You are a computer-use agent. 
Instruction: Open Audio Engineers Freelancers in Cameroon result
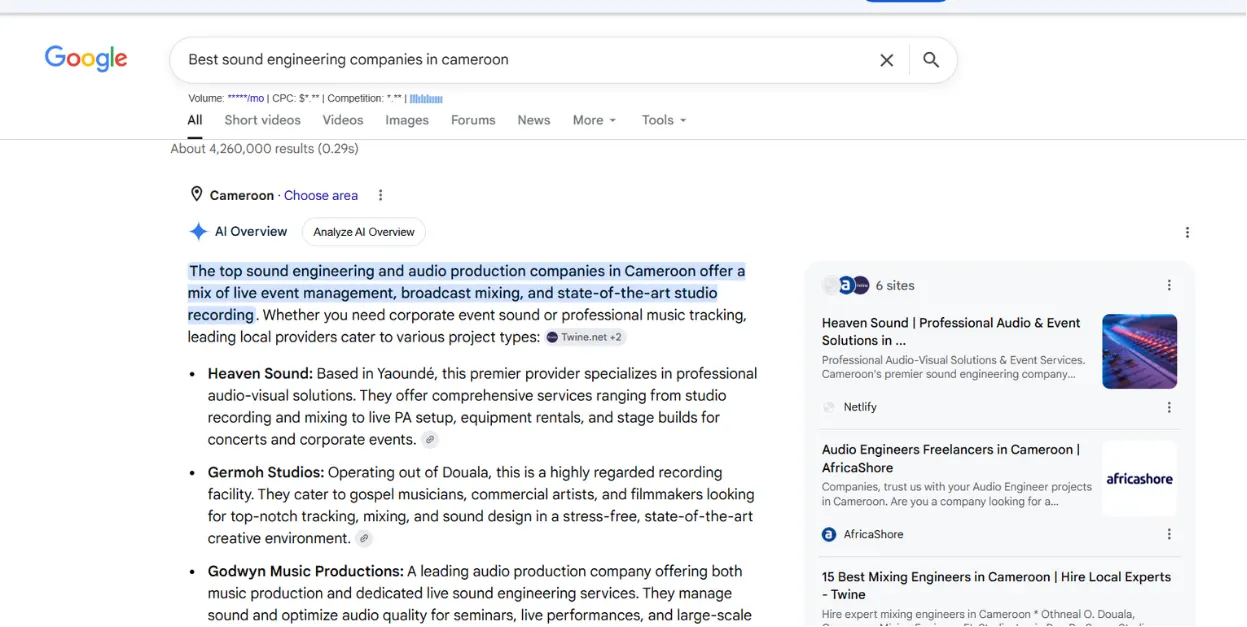(951, 458)
